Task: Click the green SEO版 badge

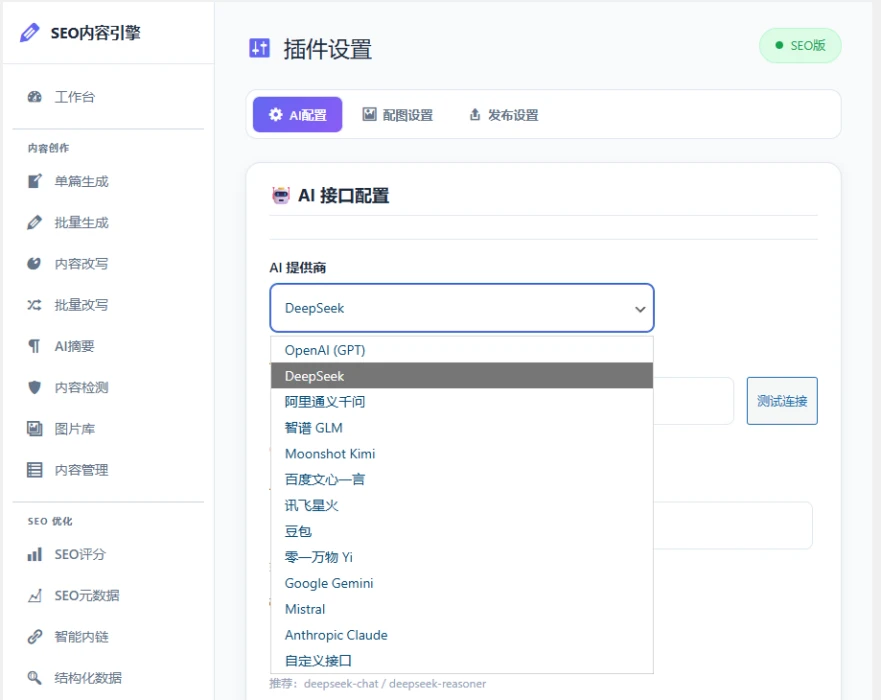Action: [800, 46]
